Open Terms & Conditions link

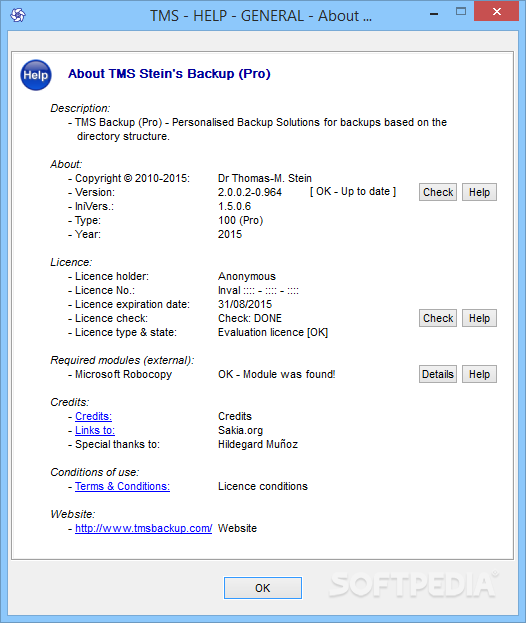(x=122, y=486)
